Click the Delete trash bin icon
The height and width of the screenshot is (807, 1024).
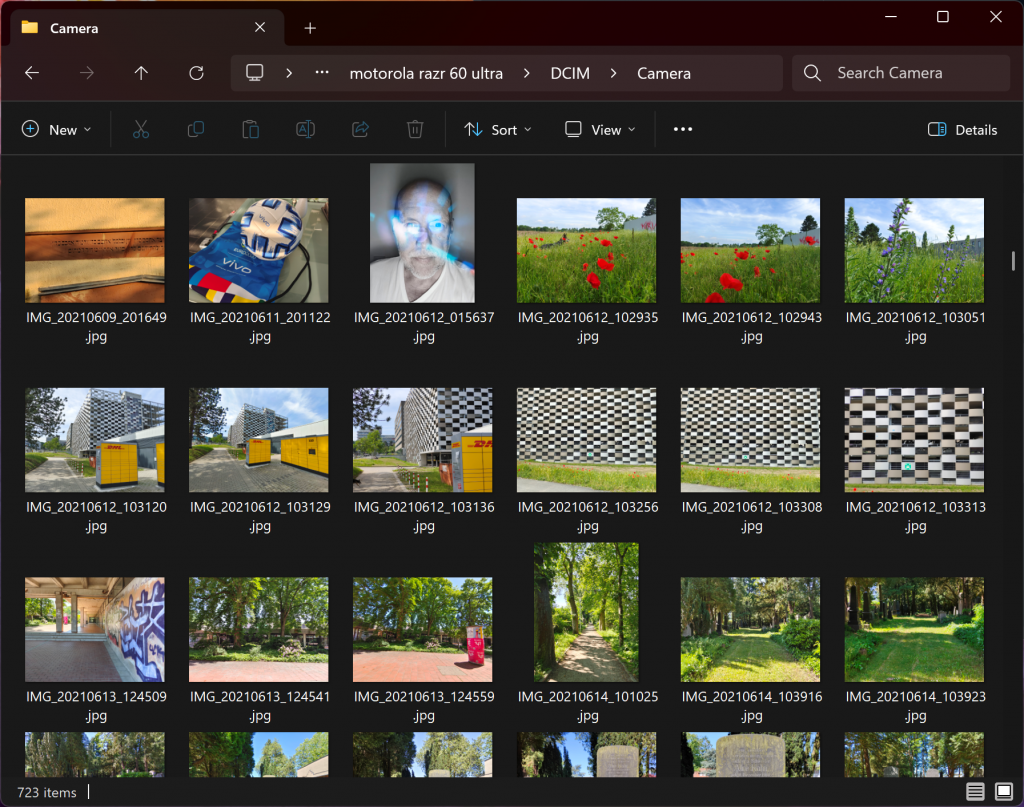tap(415, 129)
